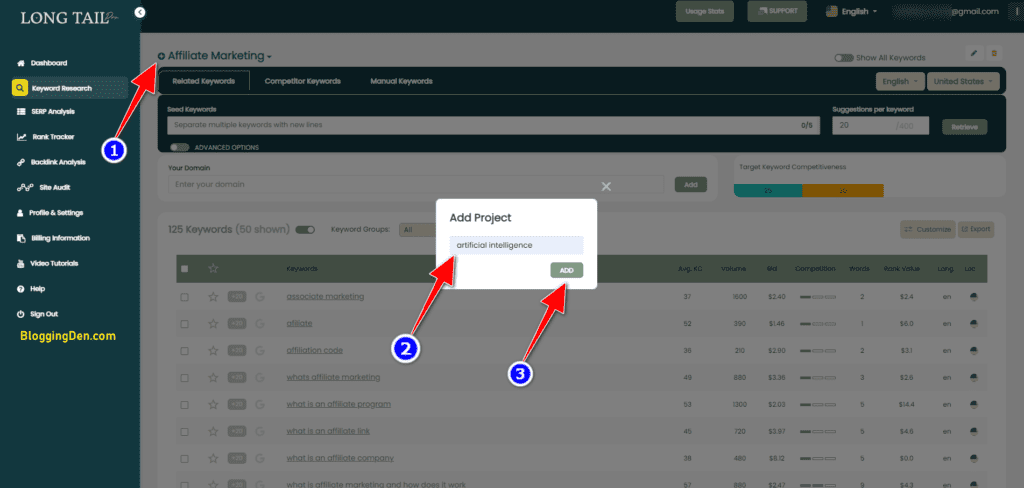This screenshot has height=488, width=1024.
Task: Collapse the sidebar with the arrow icon
Action: tap(140, 12)
